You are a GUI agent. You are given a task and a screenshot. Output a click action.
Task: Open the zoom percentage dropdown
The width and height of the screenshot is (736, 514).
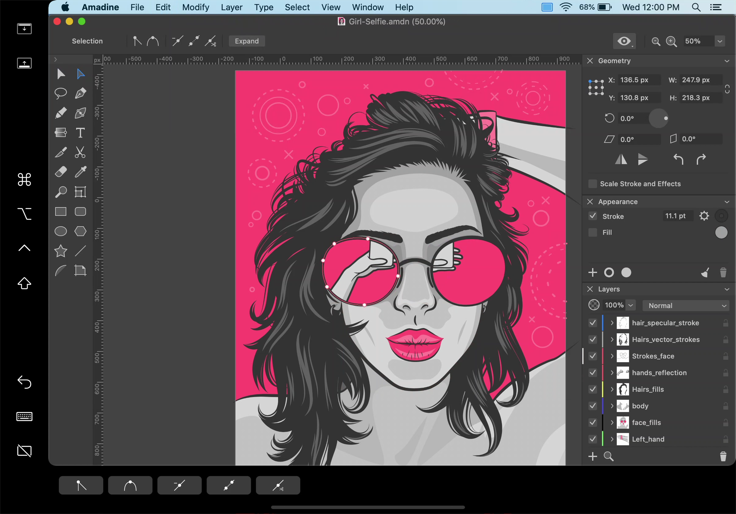(x=720, y=42)
